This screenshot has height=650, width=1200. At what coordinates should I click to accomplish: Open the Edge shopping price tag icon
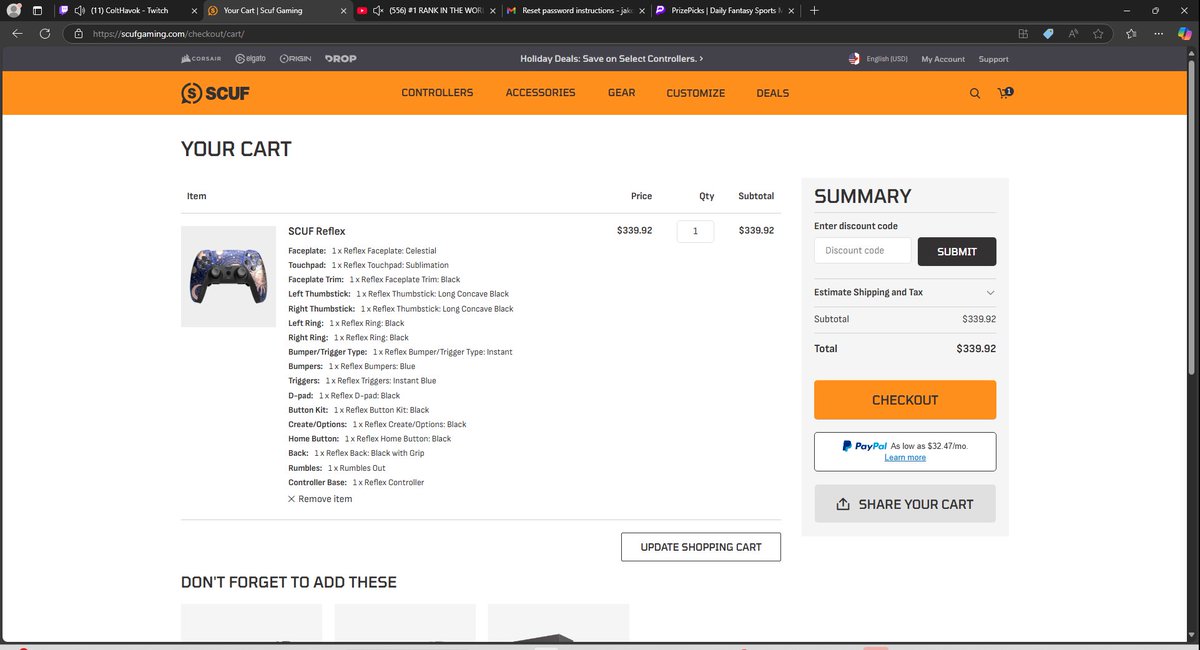pyautogui.click(x=1048, y=33)
